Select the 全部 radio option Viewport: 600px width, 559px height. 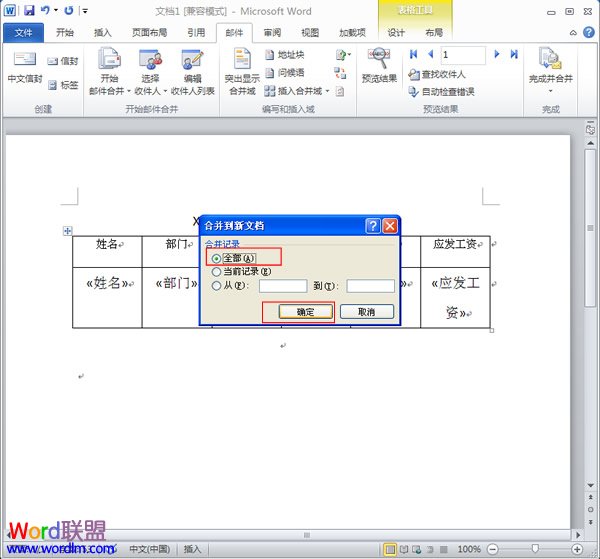click(217, 258)
